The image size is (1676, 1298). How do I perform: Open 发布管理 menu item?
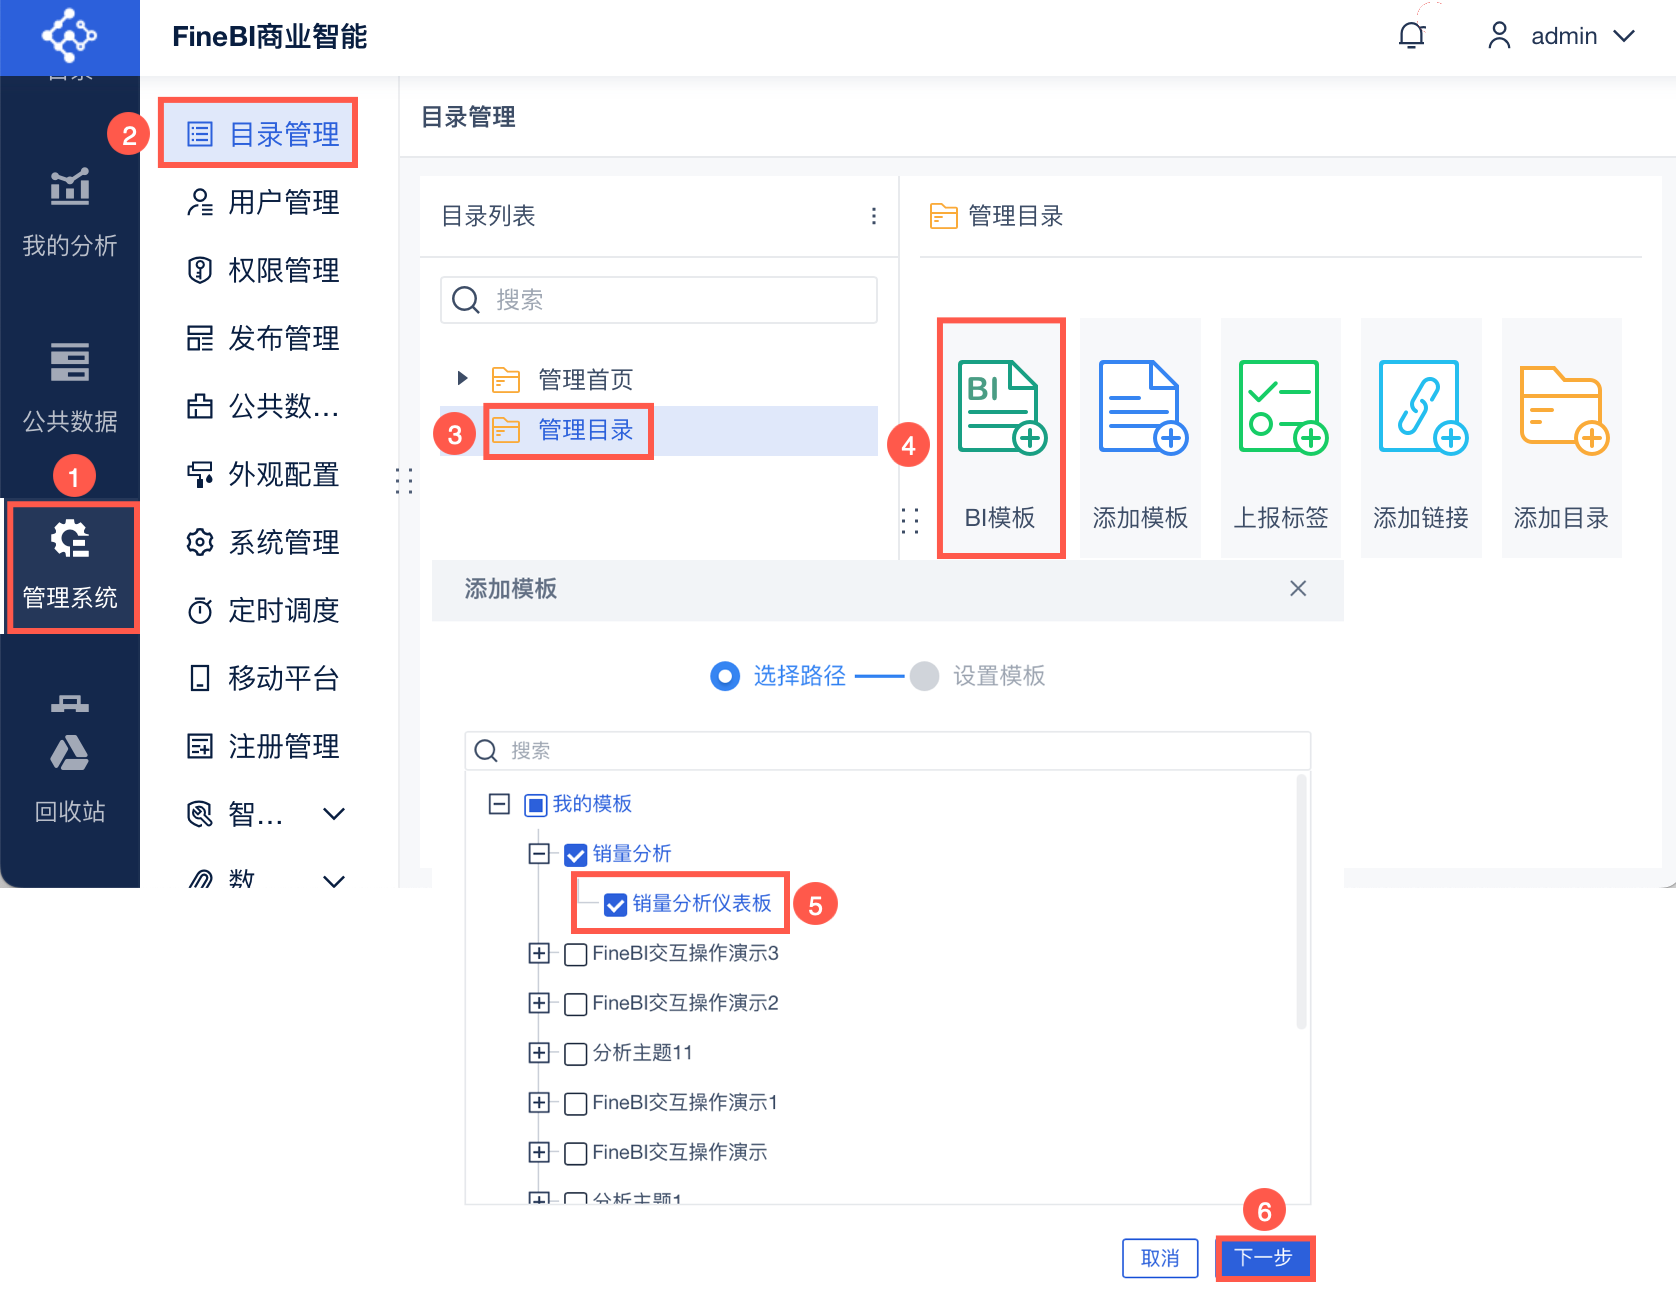[264, 338]
